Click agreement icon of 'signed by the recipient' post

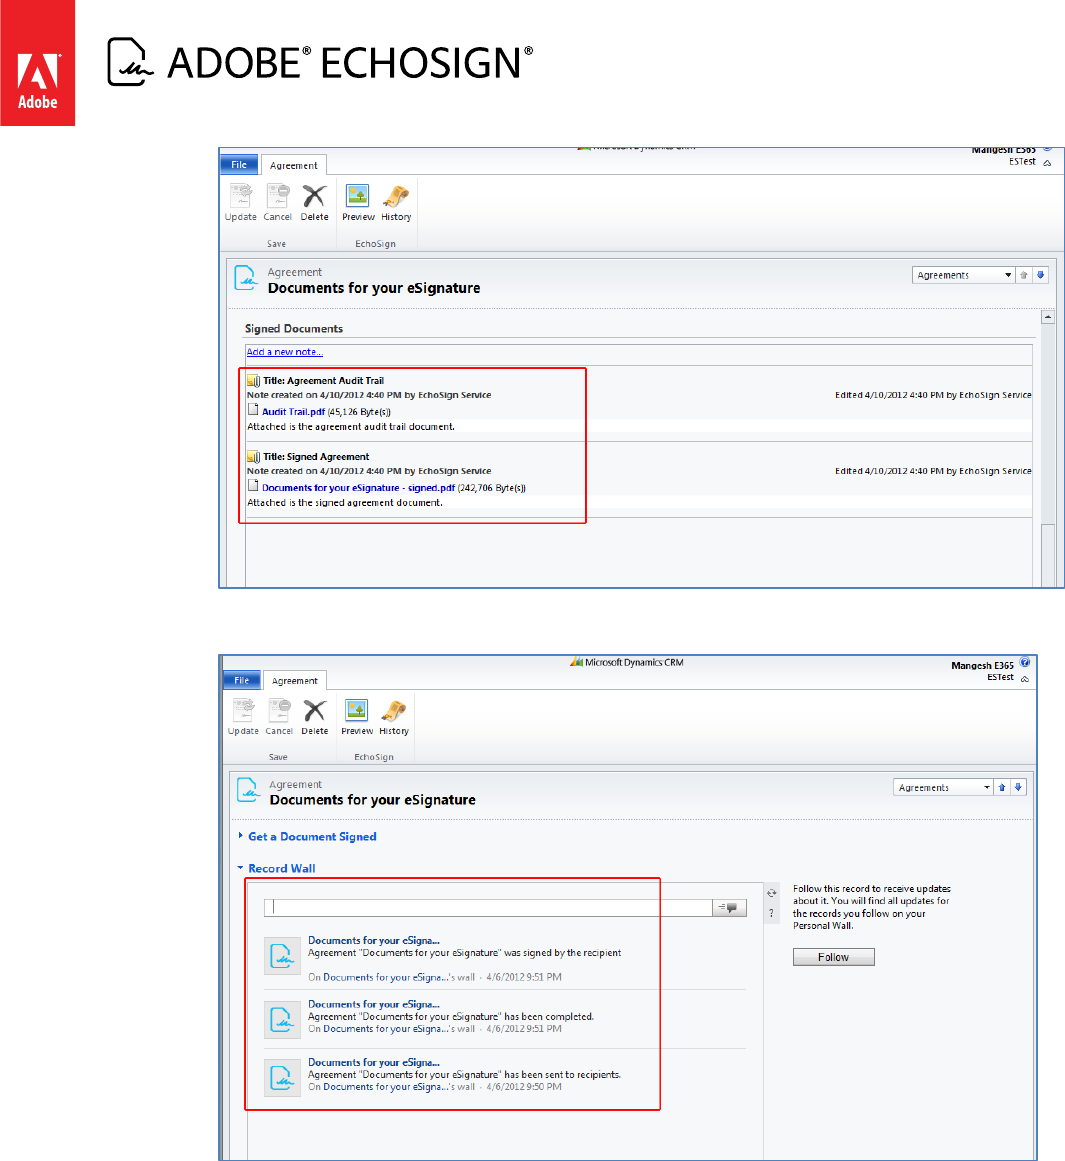pyautogui.click(x=282, y=956)
